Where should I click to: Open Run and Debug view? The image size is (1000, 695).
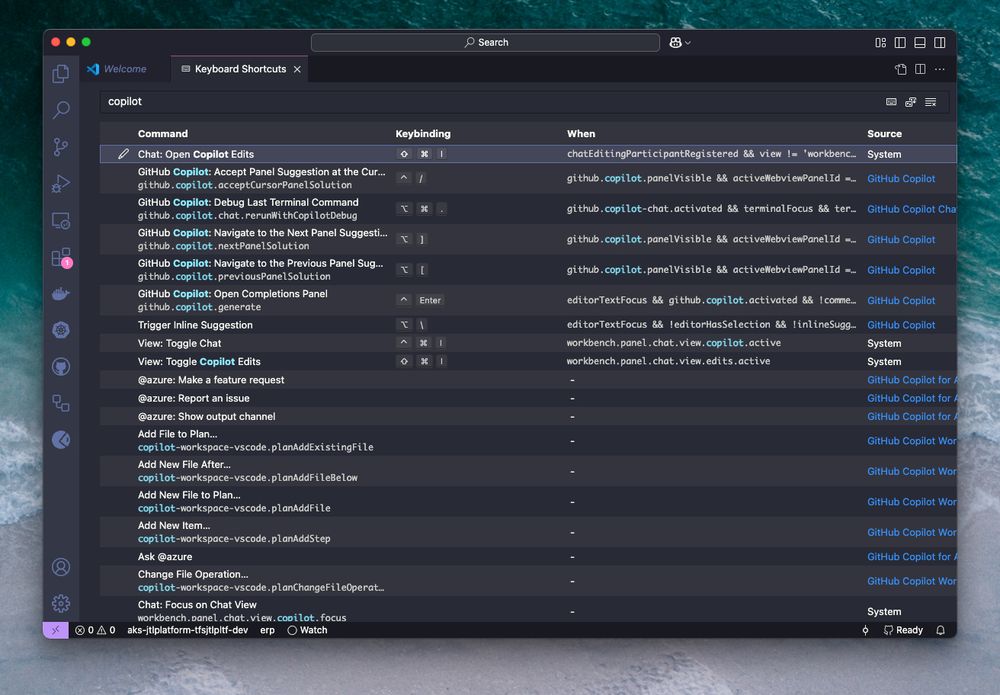point(61,184)
